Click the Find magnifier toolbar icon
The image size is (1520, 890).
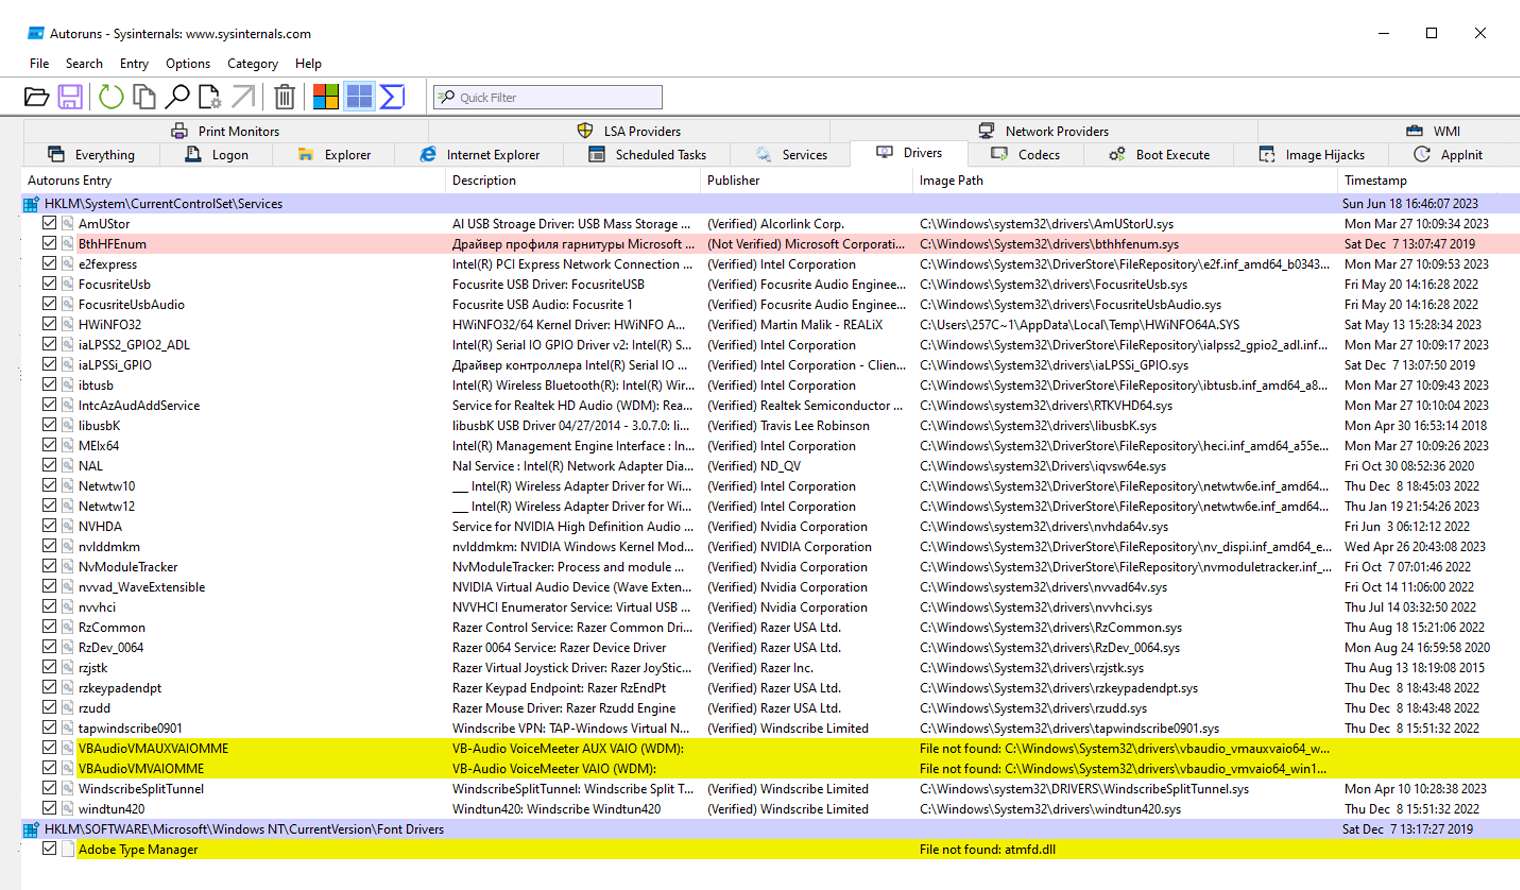point(177,97)
